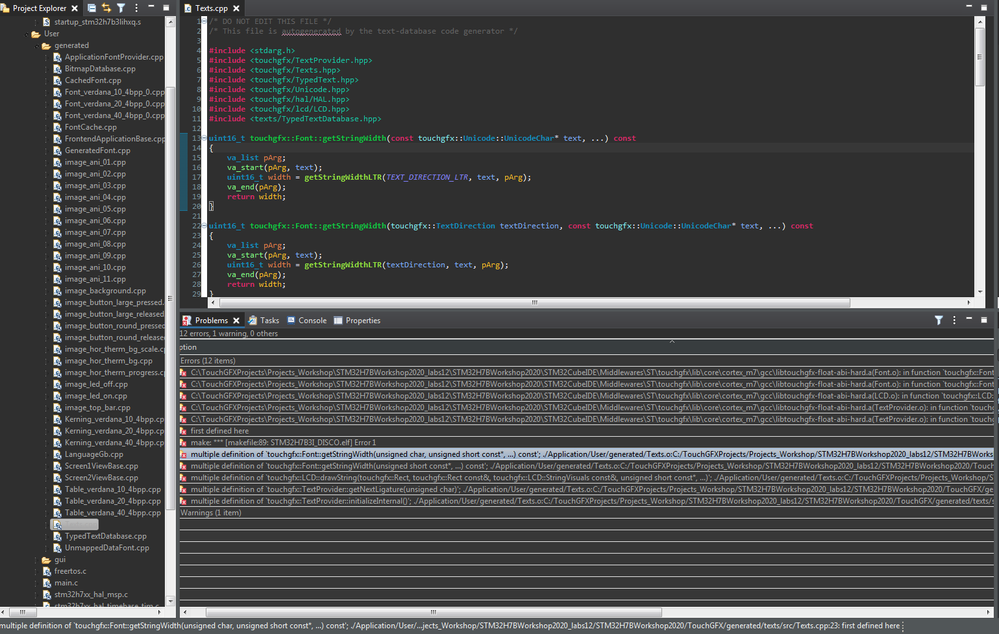This screenshot has height=634, width=999.
Task: Open Table_verdana_40_4bpp.cpp in explorer
Action: (112, 513)
